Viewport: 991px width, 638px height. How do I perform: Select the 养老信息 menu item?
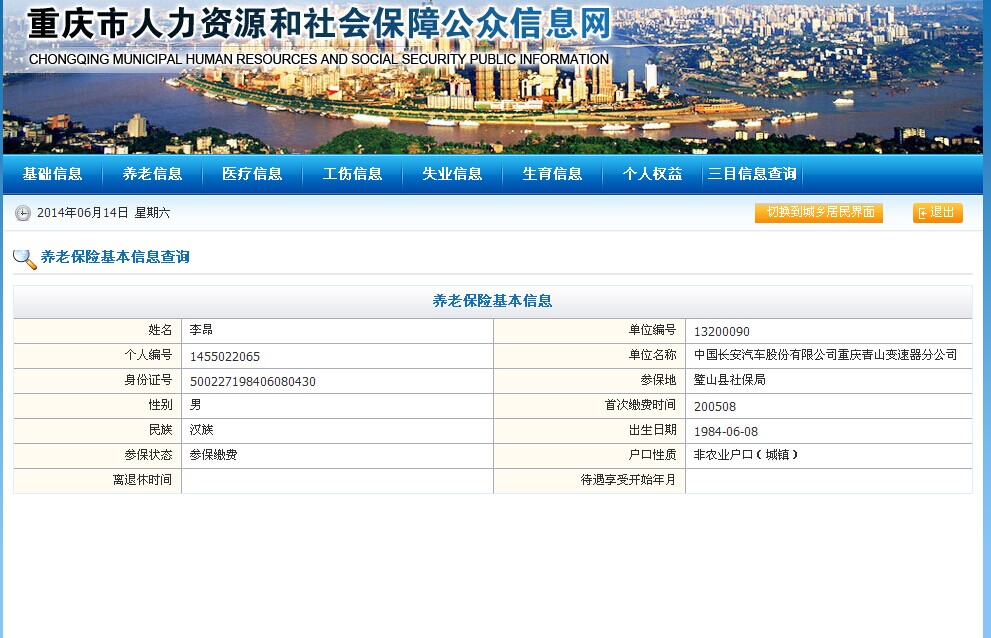click(x=152, y=174)
